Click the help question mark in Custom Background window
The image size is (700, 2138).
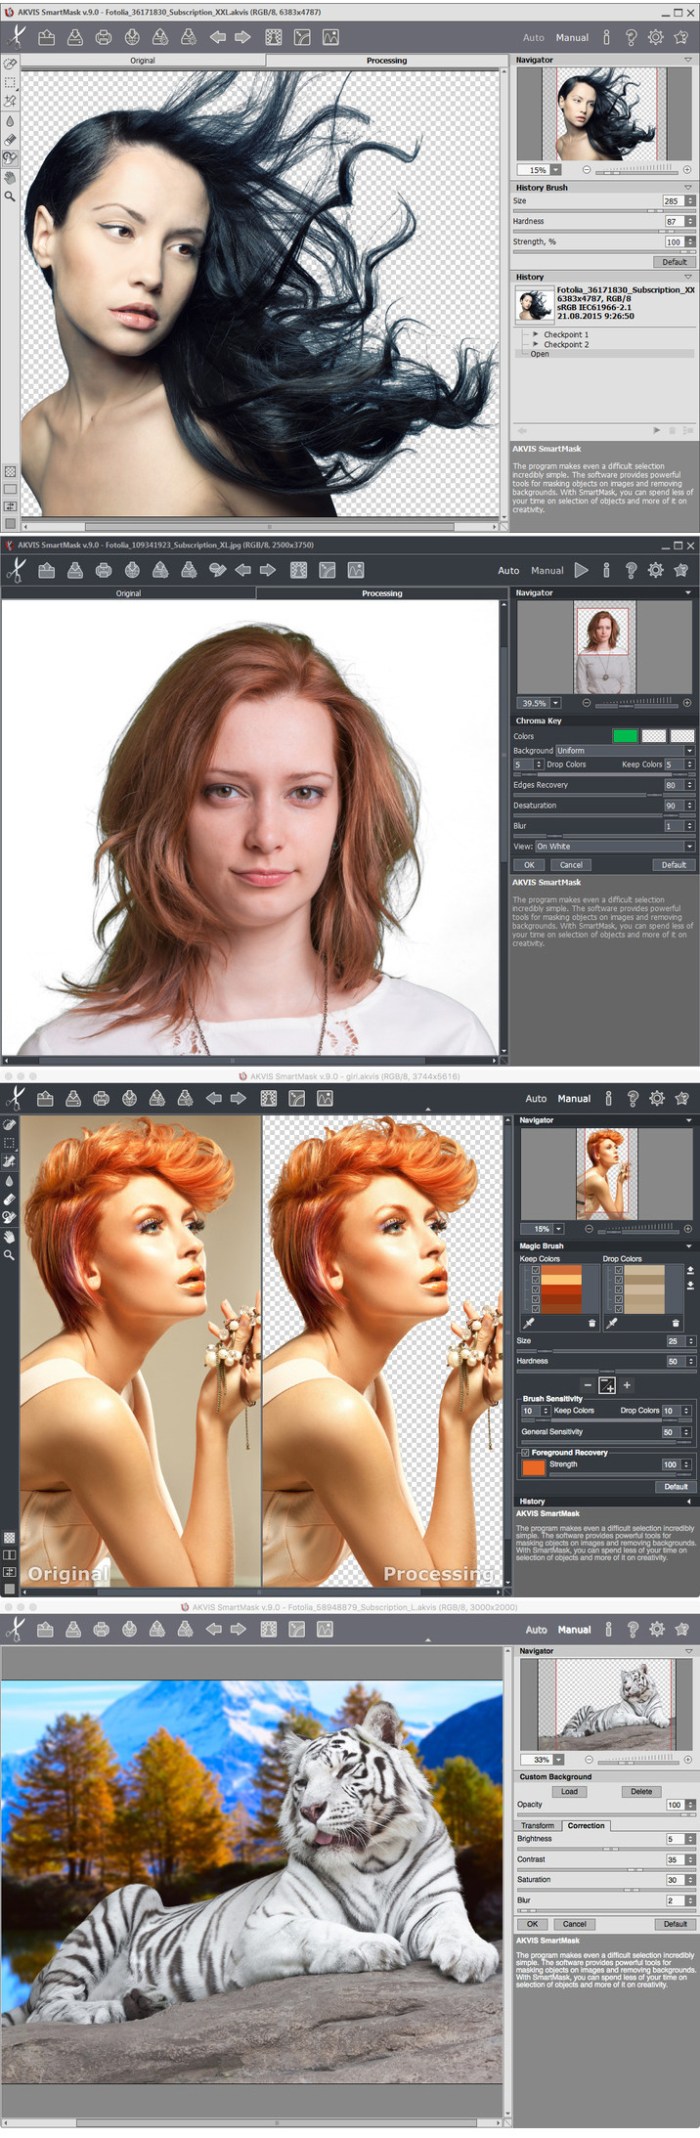632,1629
